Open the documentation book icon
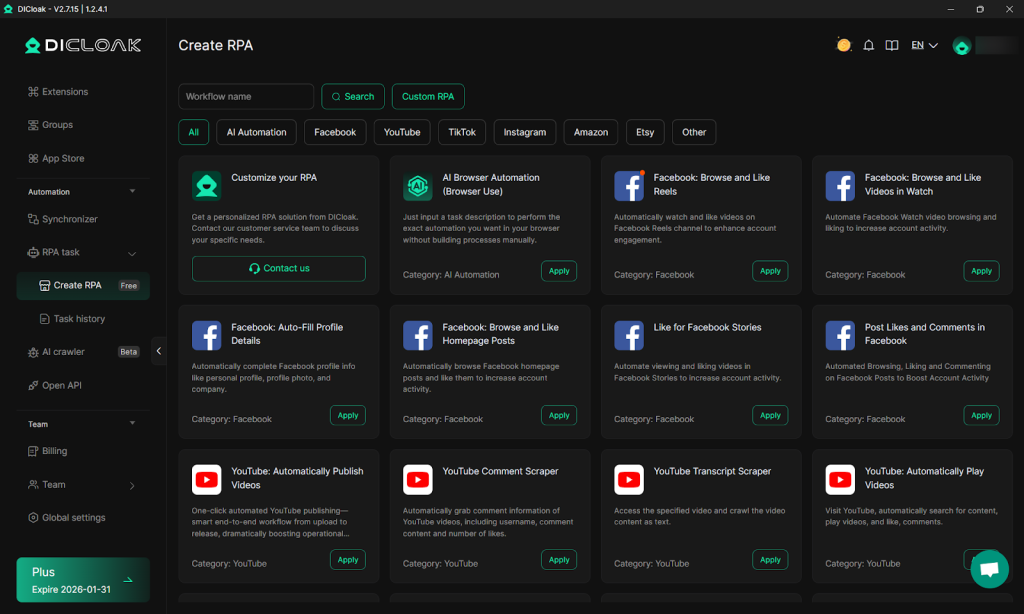Image resolution: width=1024 pixels, height=614 pixels. coord(891,45)
